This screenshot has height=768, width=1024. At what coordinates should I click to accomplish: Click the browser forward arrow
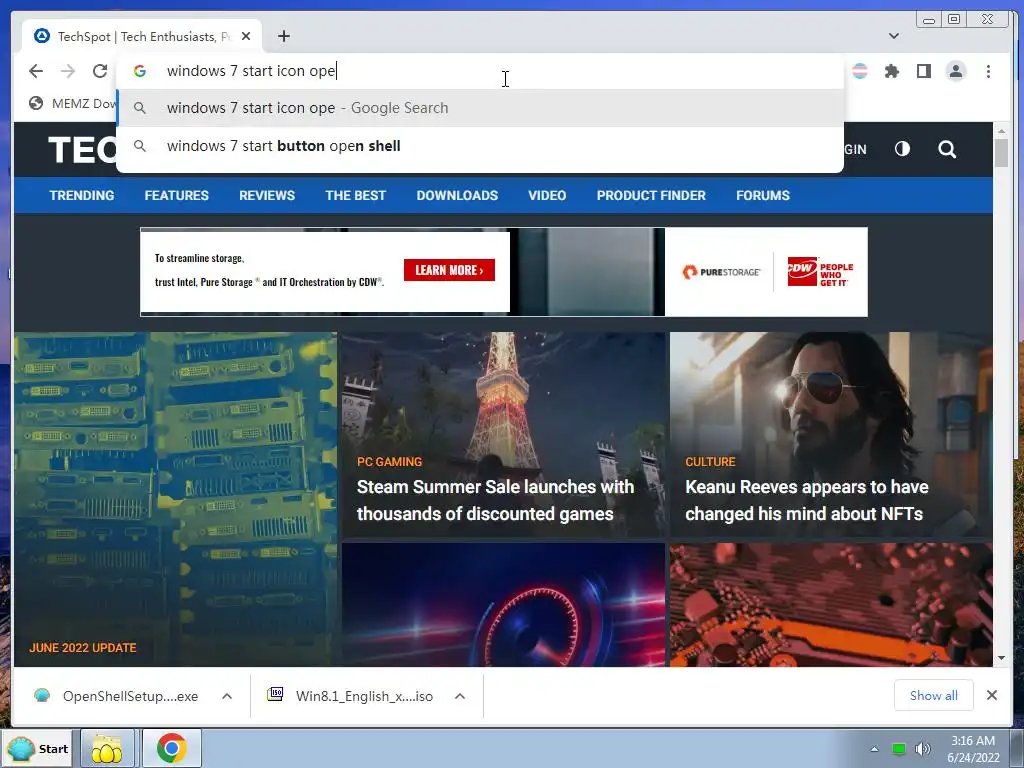coord(68,71)
